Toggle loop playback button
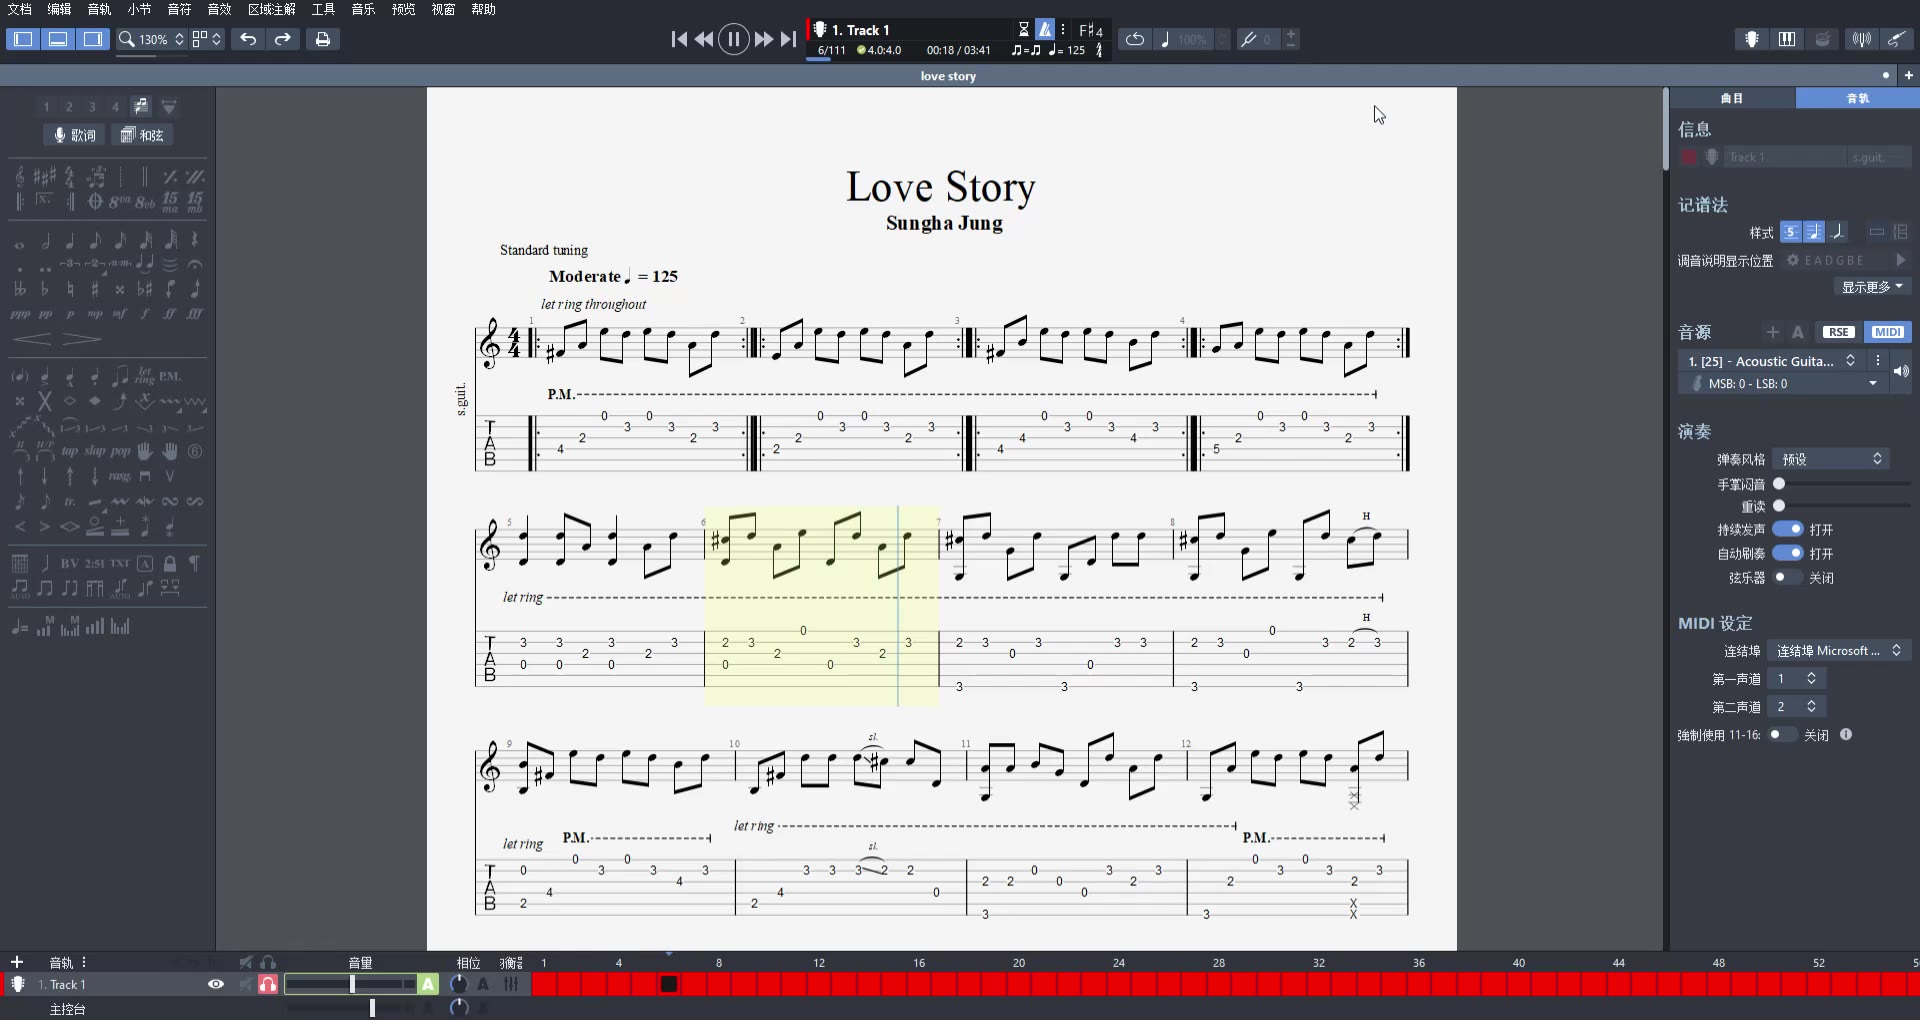This screenshot has width=1920, height=1020. [x=1134, y=39]
